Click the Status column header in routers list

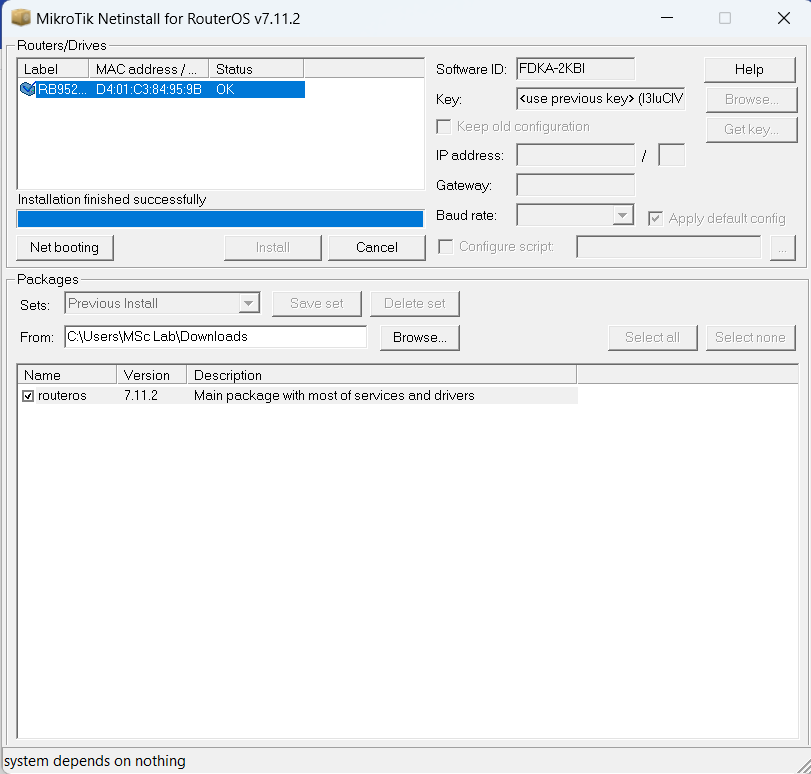tap(256, 69)
